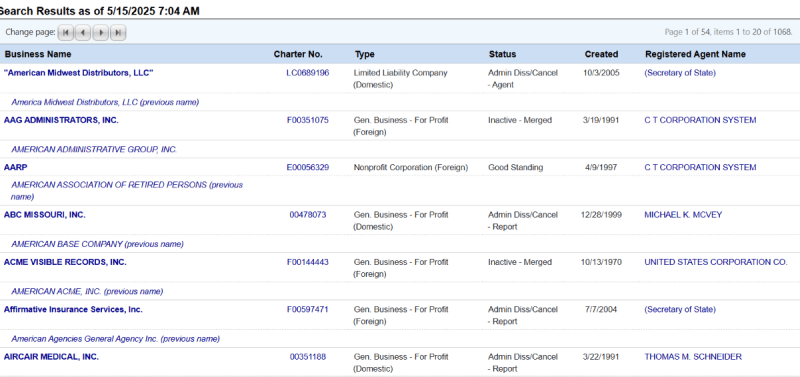Sort by Registered Agent Name header
The height and width of the screenshot is (377, 800).
[695, 54]
